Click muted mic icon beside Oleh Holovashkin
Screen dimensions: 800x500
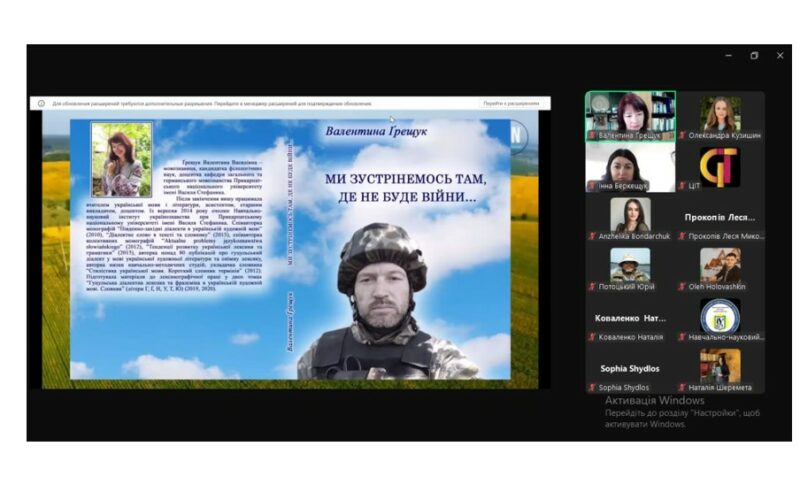(682, 286)
